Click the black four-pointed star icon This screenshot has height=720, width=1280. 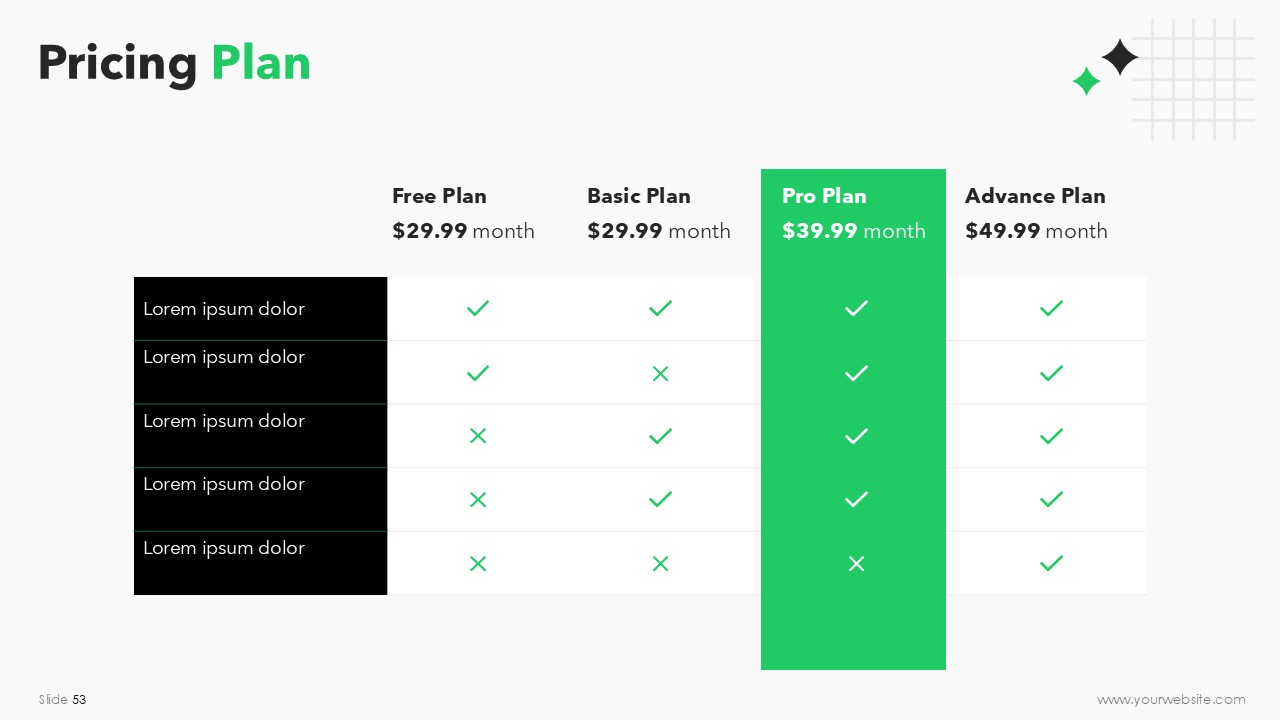click(x=1120, y=57)
